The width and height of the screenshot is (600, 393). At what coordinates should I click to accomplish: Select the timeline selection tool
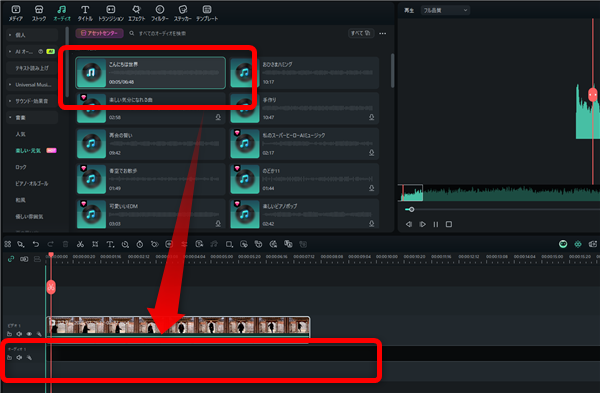(21, 244)
